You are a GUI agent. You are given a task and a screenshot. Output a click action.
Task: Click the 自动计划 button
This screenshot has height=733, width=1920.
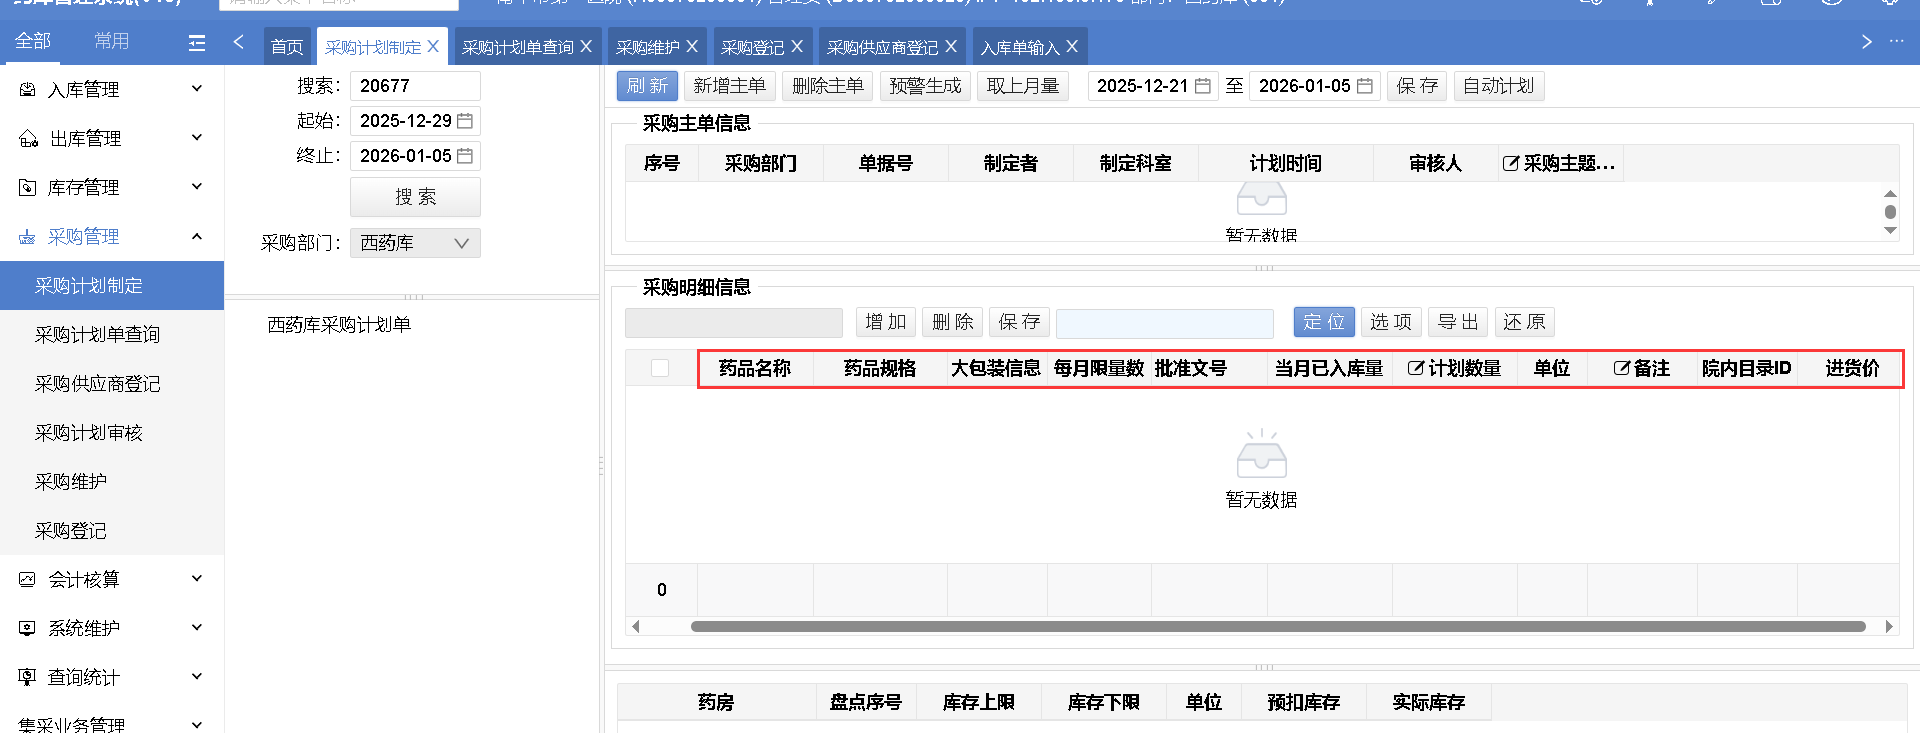click(x=1499, y=86)
